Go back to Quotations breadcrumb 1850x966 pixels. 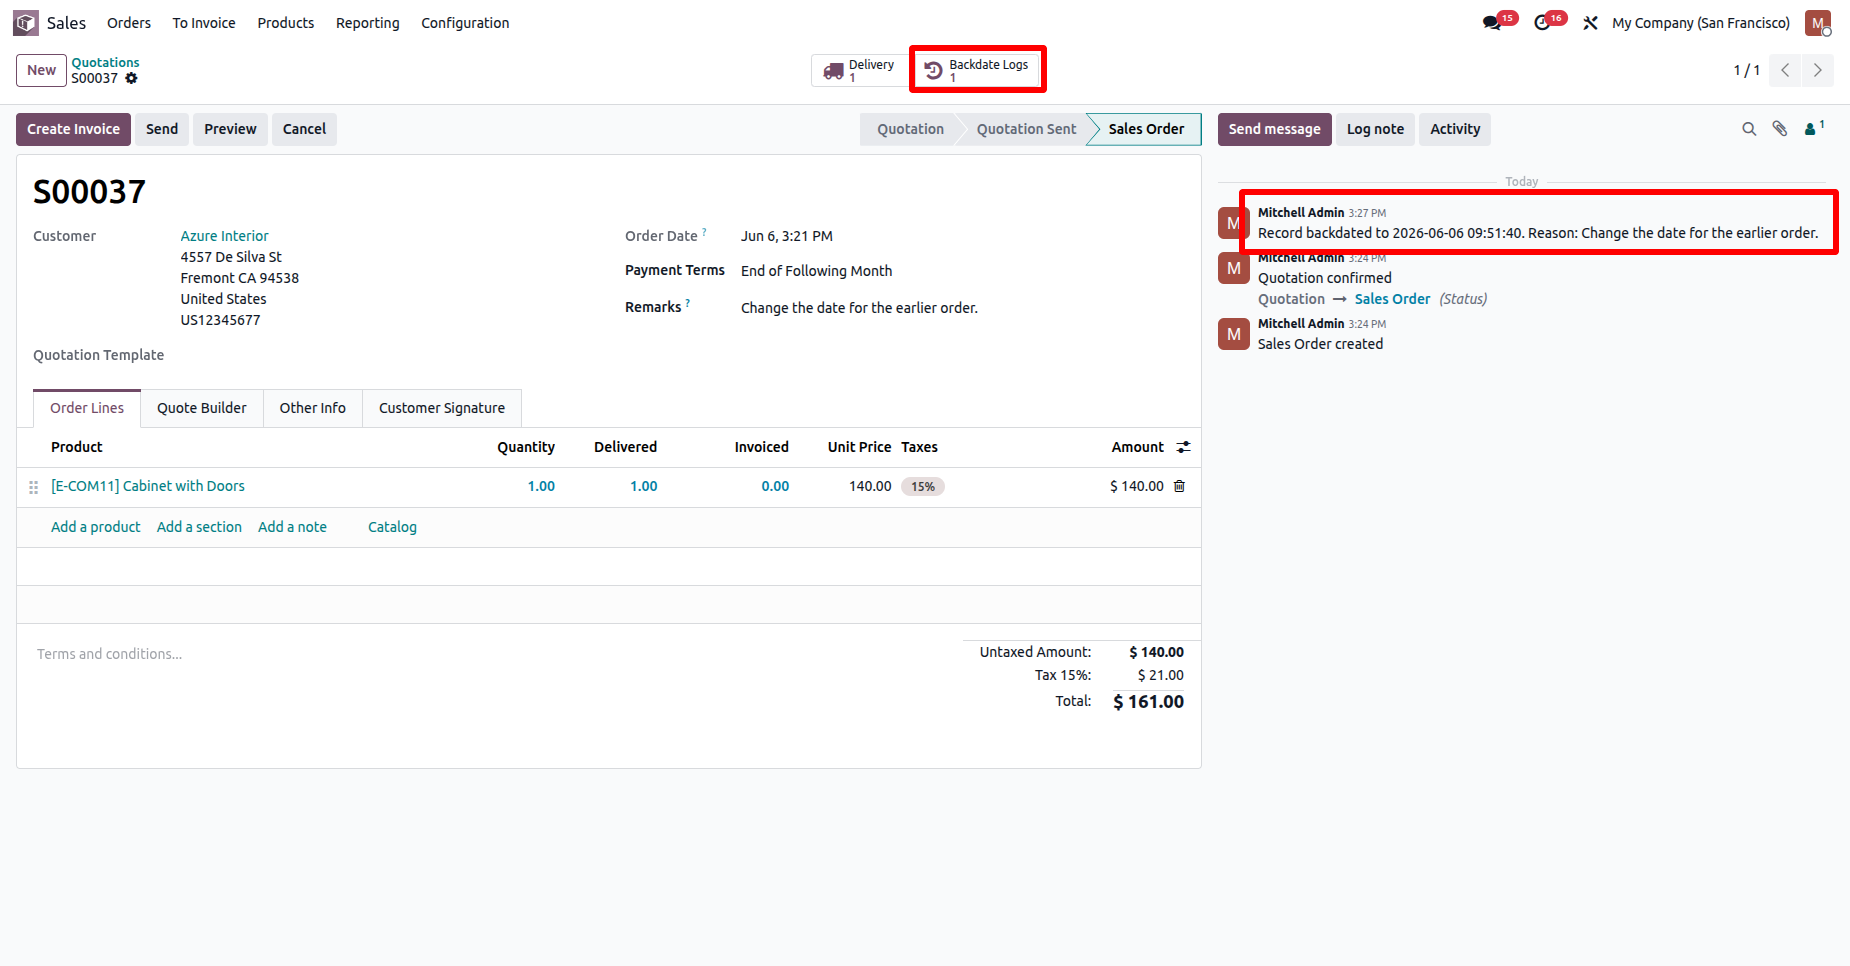105,62
